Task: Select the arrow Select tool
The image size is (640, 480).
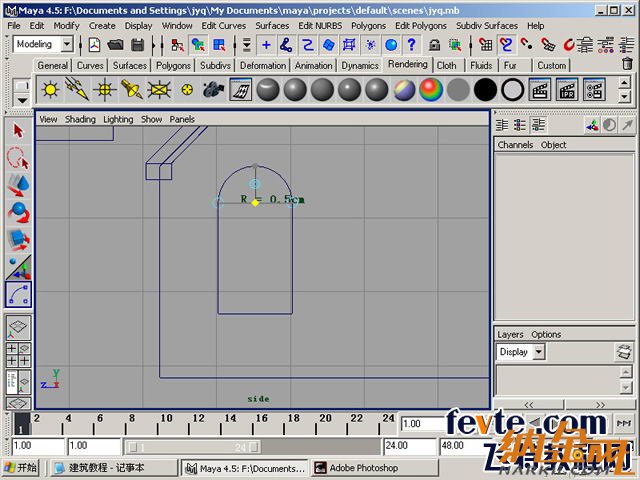Action: [18, 131]
